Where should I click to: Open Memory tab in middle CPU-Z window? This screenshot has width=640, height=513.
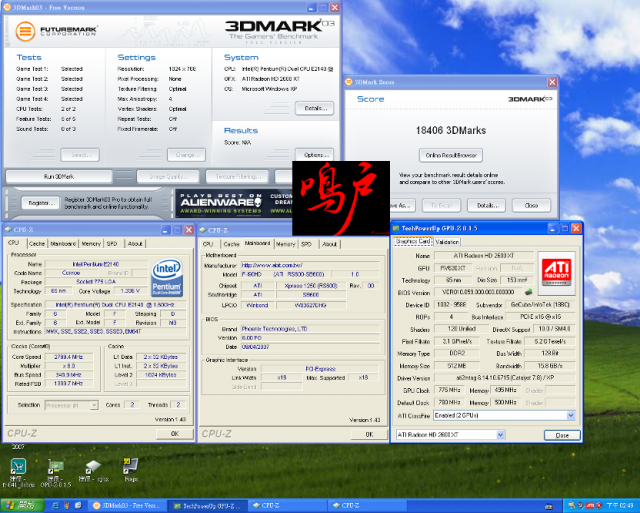tap(286, 244)
